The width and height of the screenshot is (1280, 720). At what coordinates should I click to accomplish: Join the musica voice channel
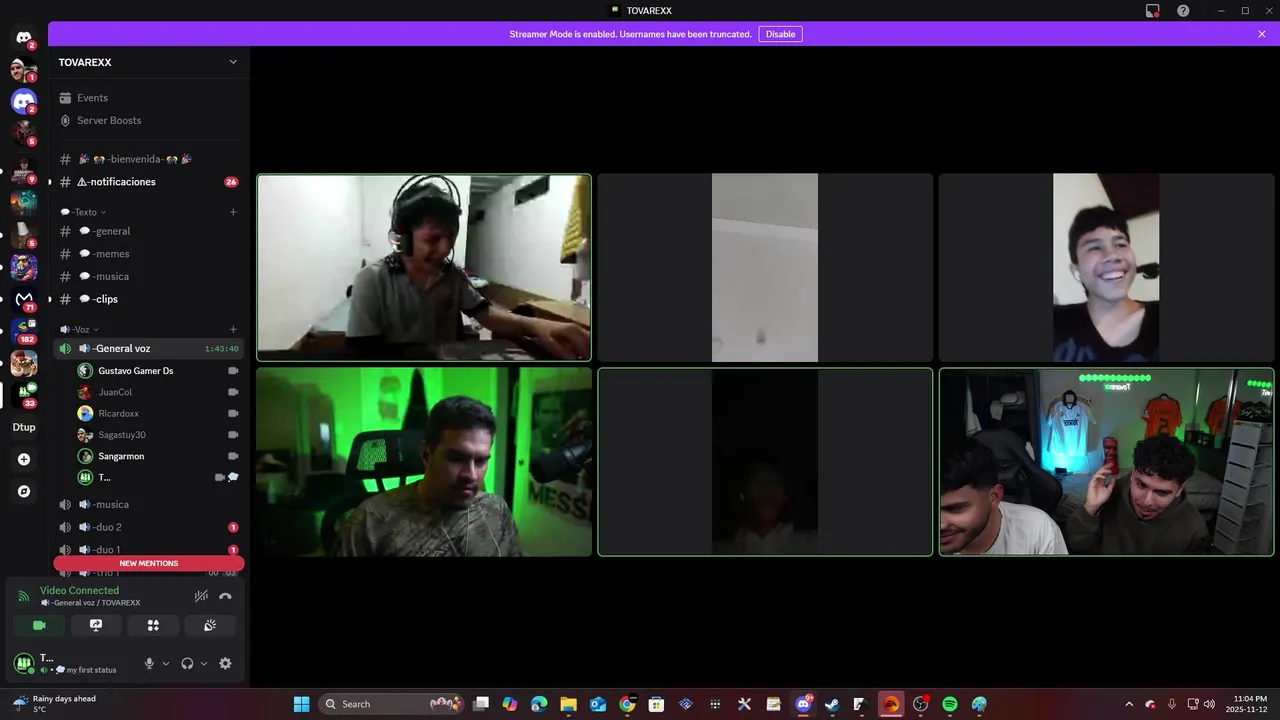[x=148, y=504]
